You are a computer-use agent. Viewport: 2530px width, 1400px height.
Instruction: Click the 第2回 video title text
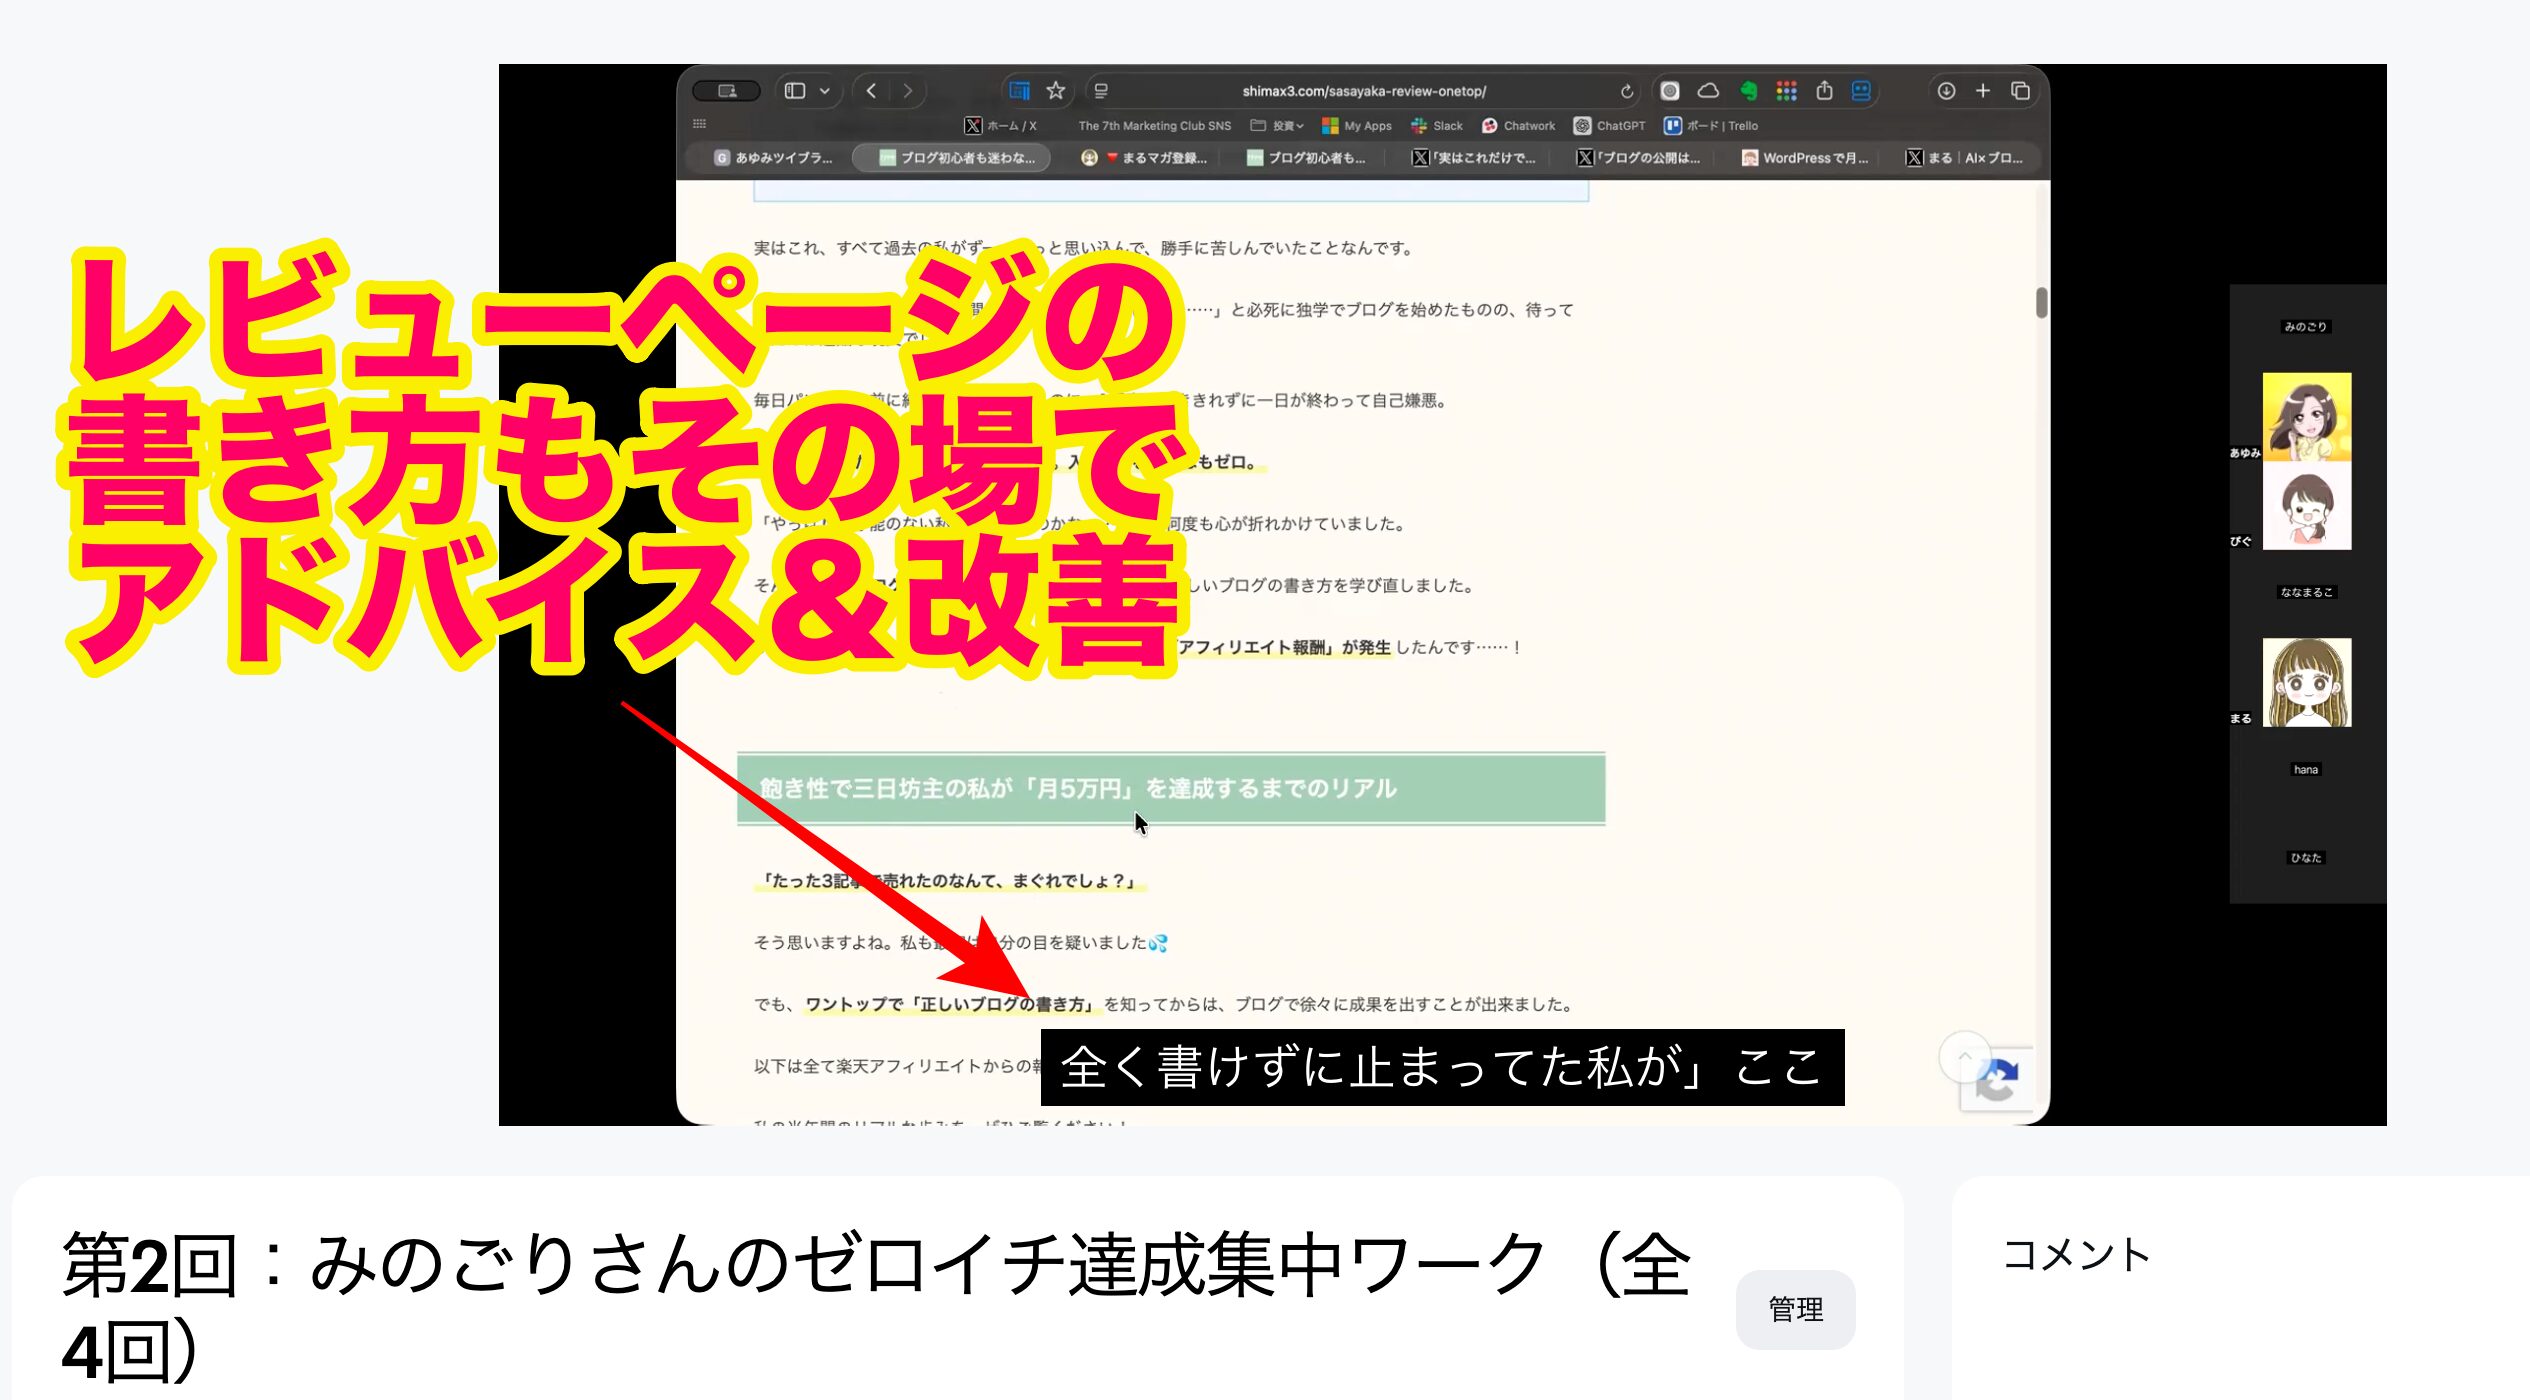click(x=875, y=1307)
